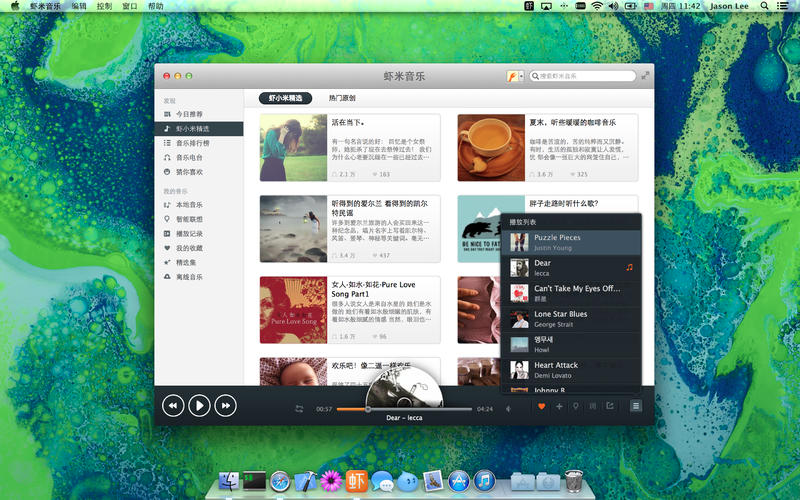Open iTunes from the Dock

[485, 481]
